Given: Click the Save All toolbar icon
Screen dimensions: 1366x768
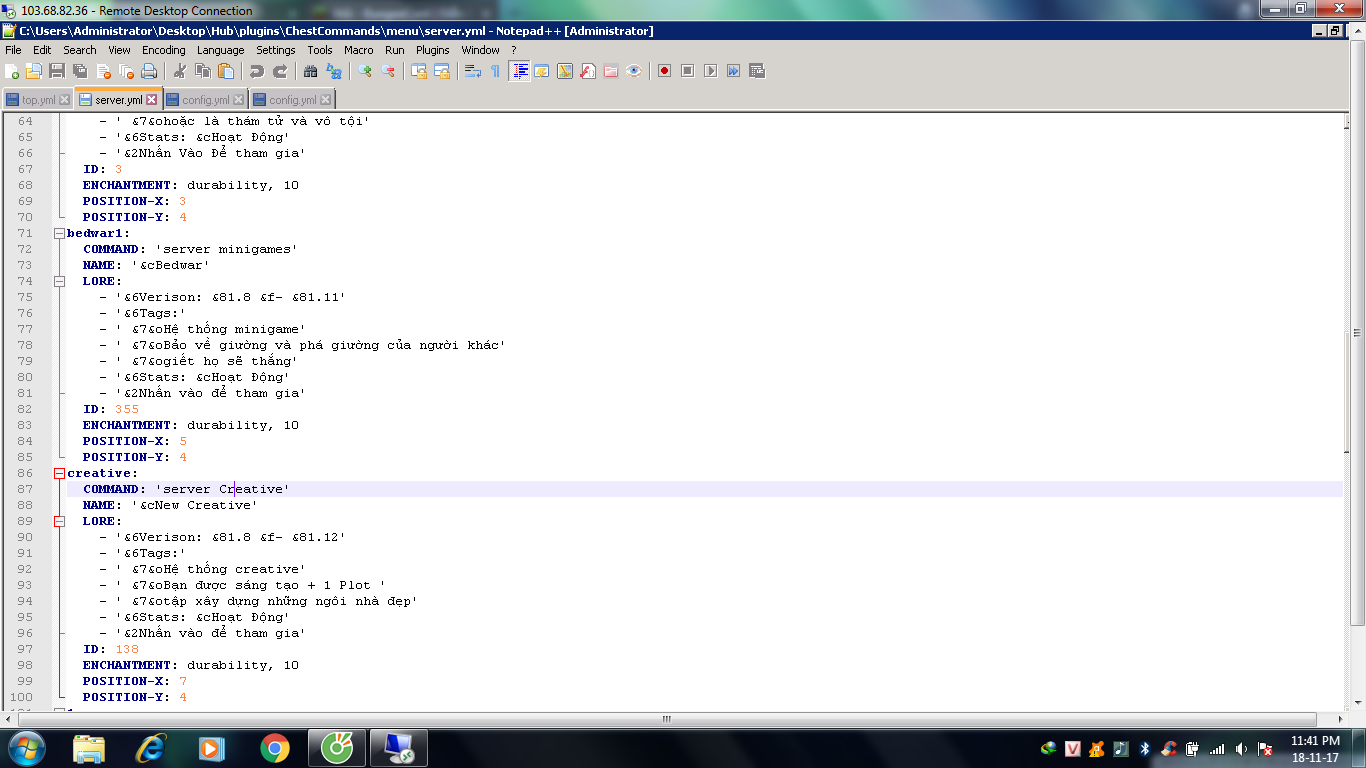Looking at the screenshot, I should tap(80, 71).
